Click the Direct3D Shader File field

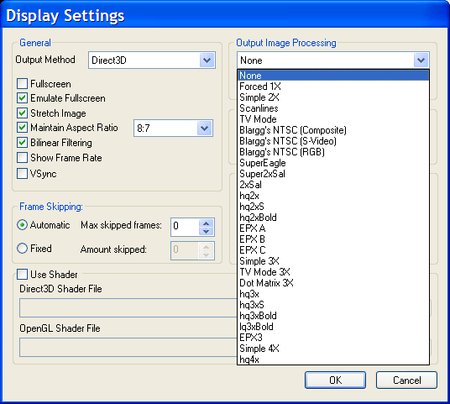(128, 307)
